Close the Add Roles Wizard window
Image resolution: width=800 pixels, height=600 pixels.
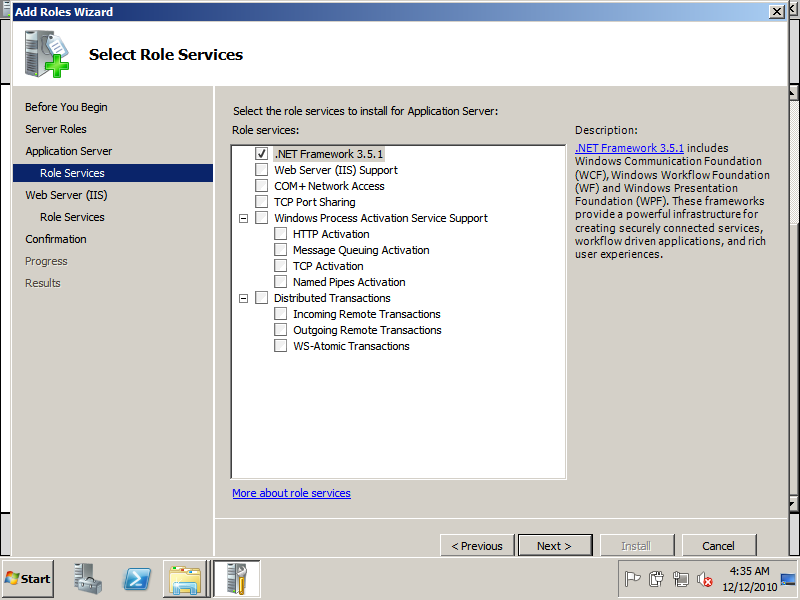click(777, 12)
